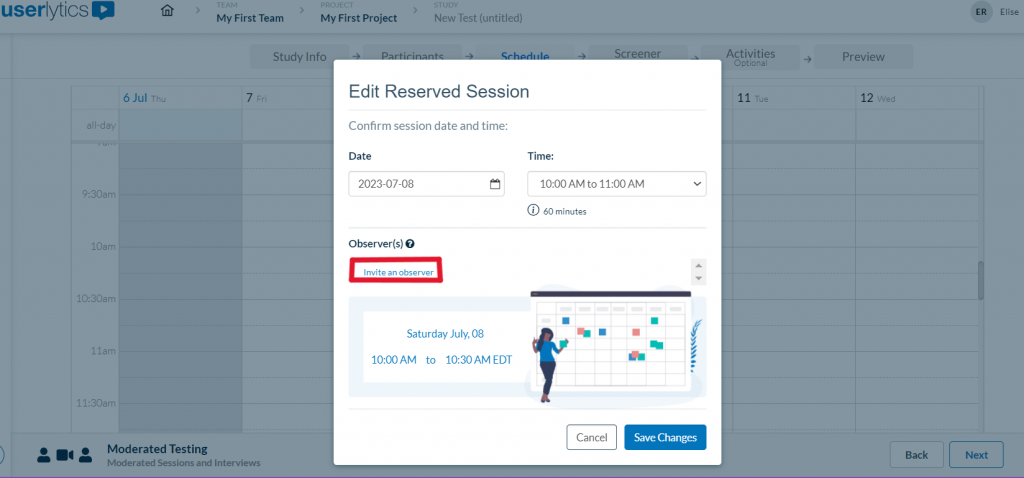Click the observer list scroll down arrow
Viewport: 1024px width, 478px height.
699,278
